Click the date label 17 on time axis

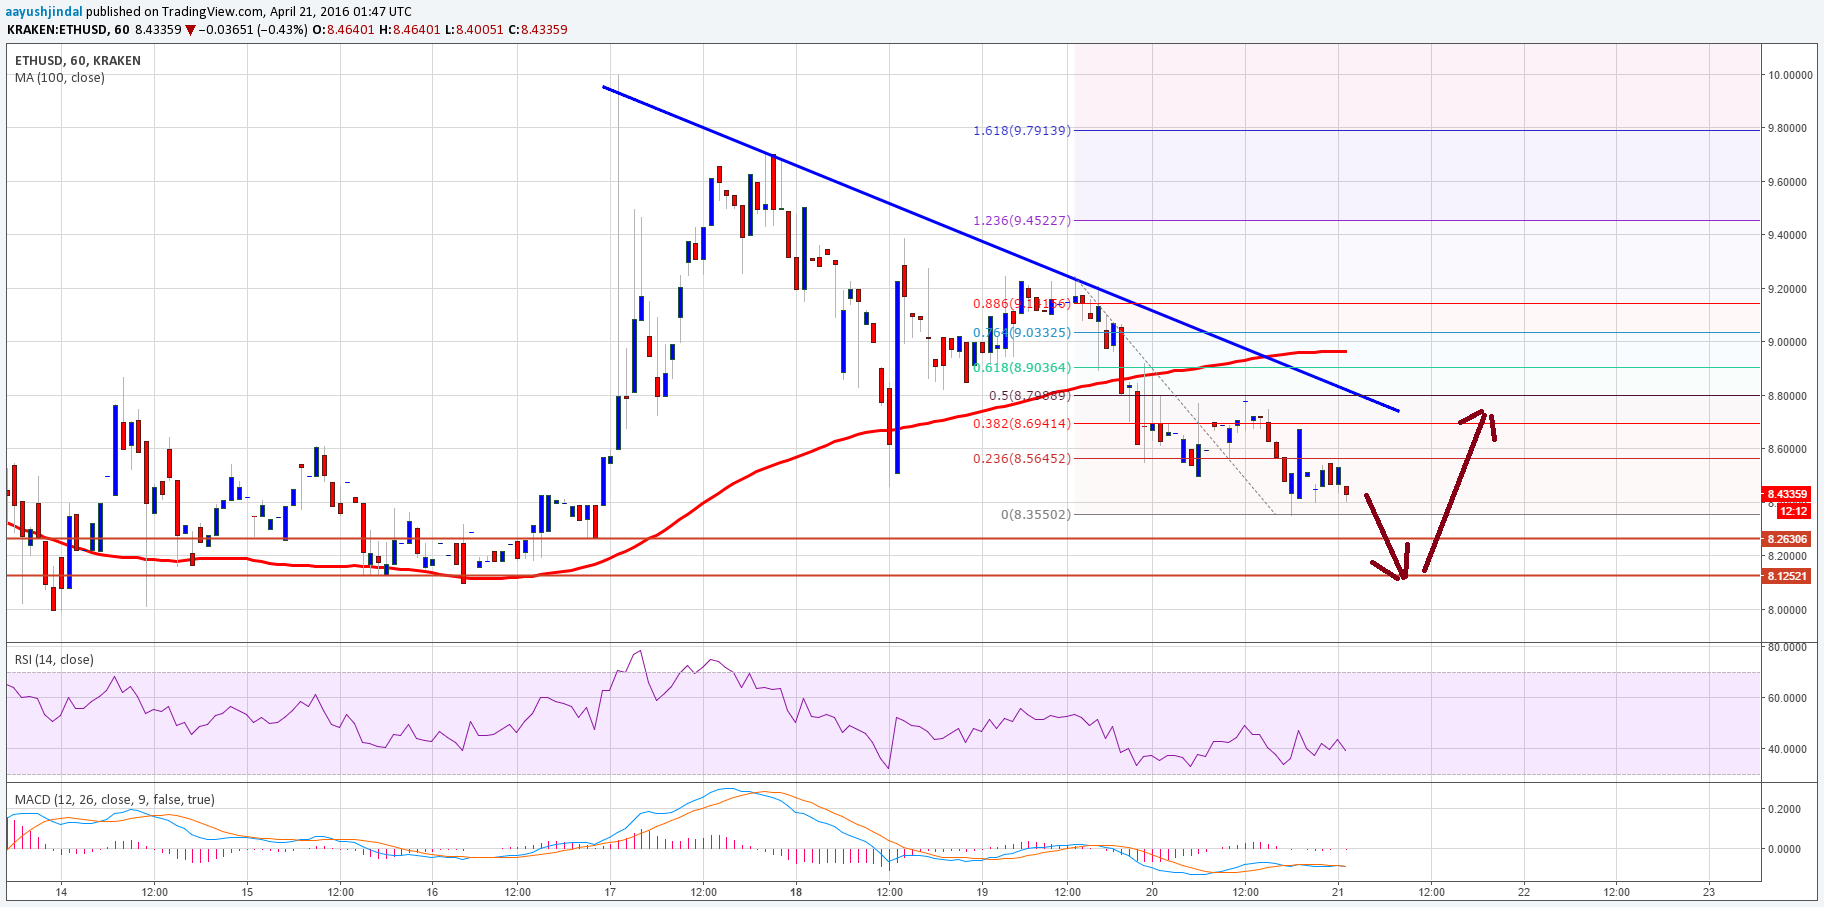click(x=610, y=892)
